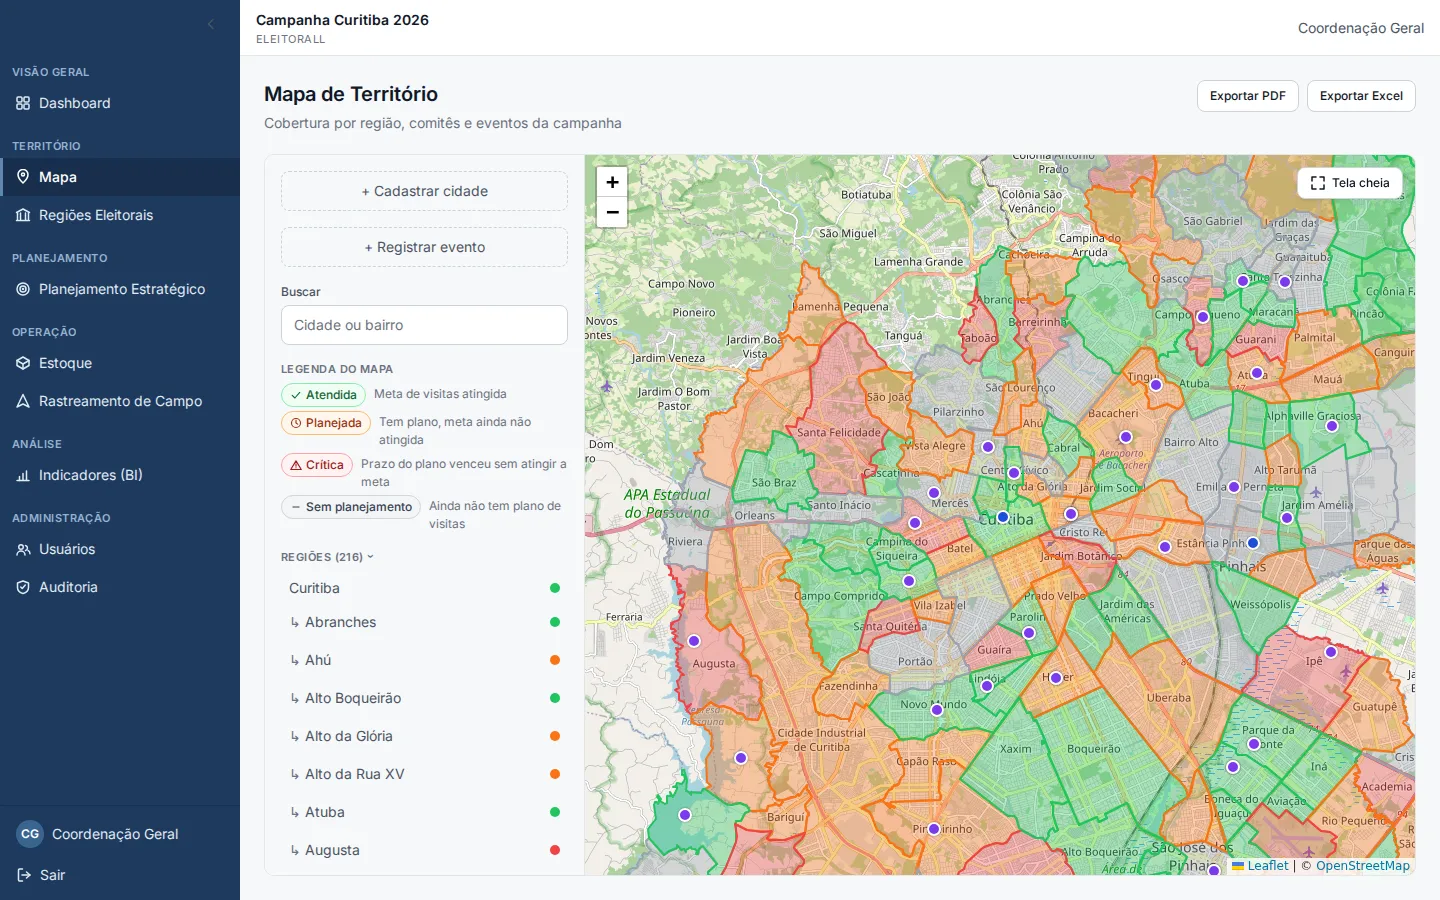The image size is (1440, 900).
Task: Select Mapa in the sidebar
Action: pyautogui.click(x=120, y=177)
